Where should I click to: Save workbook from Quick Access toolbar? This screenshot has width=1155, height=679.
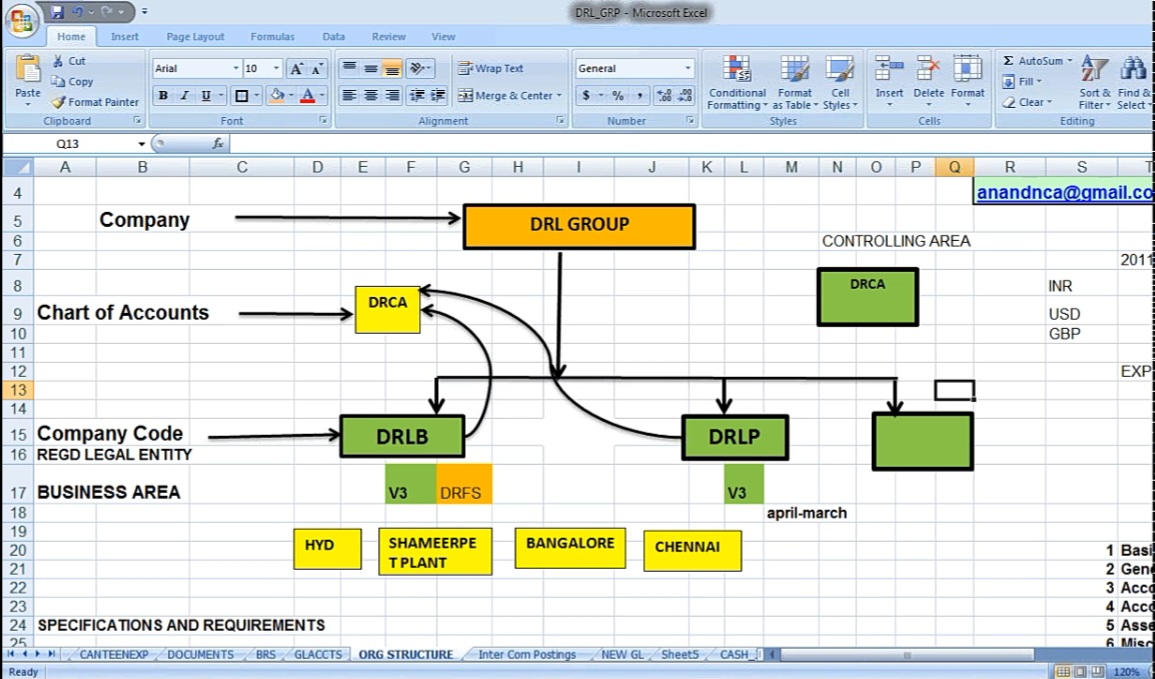(x=57, y=12)
